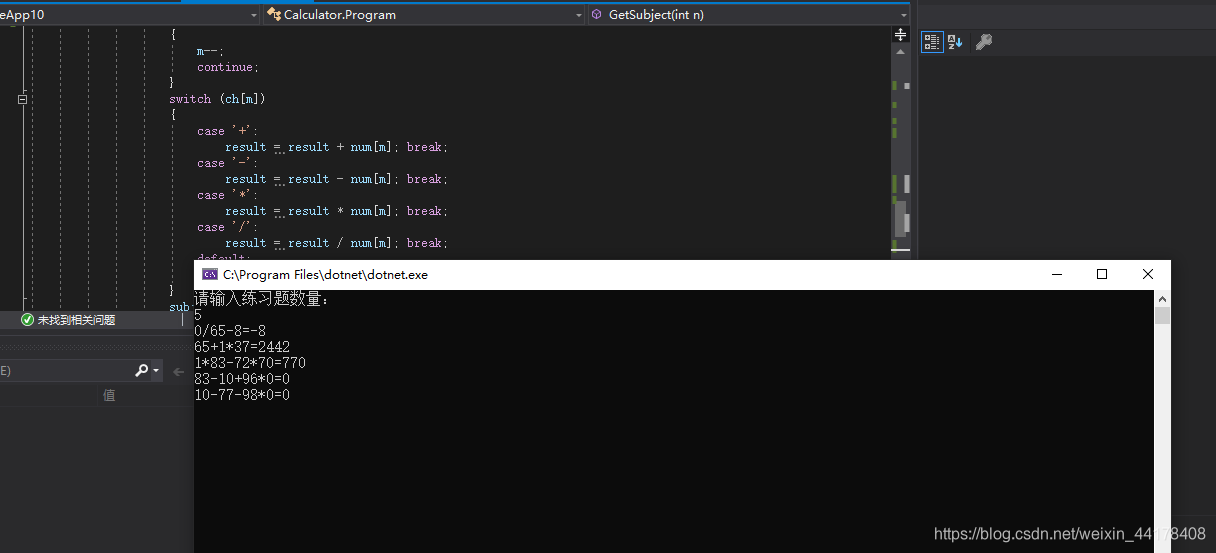The height and width of the screenshot is (553, 1216).
Task: Click the magnifier icon in the search box
Action: 142,370
